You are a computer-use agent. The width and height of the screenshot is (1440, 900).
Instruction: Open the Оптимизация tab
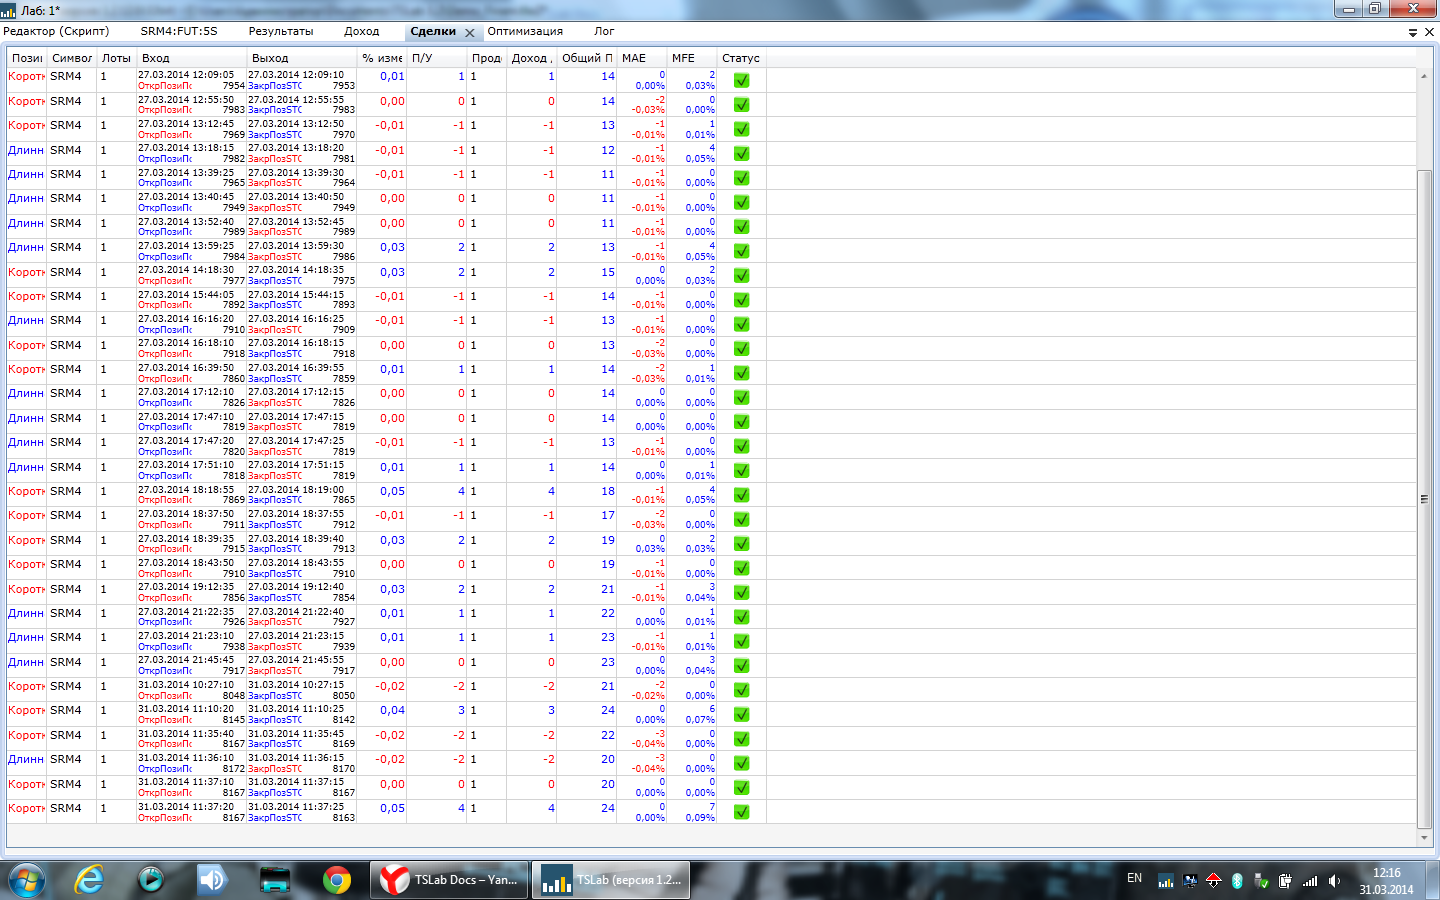(525, 32)
